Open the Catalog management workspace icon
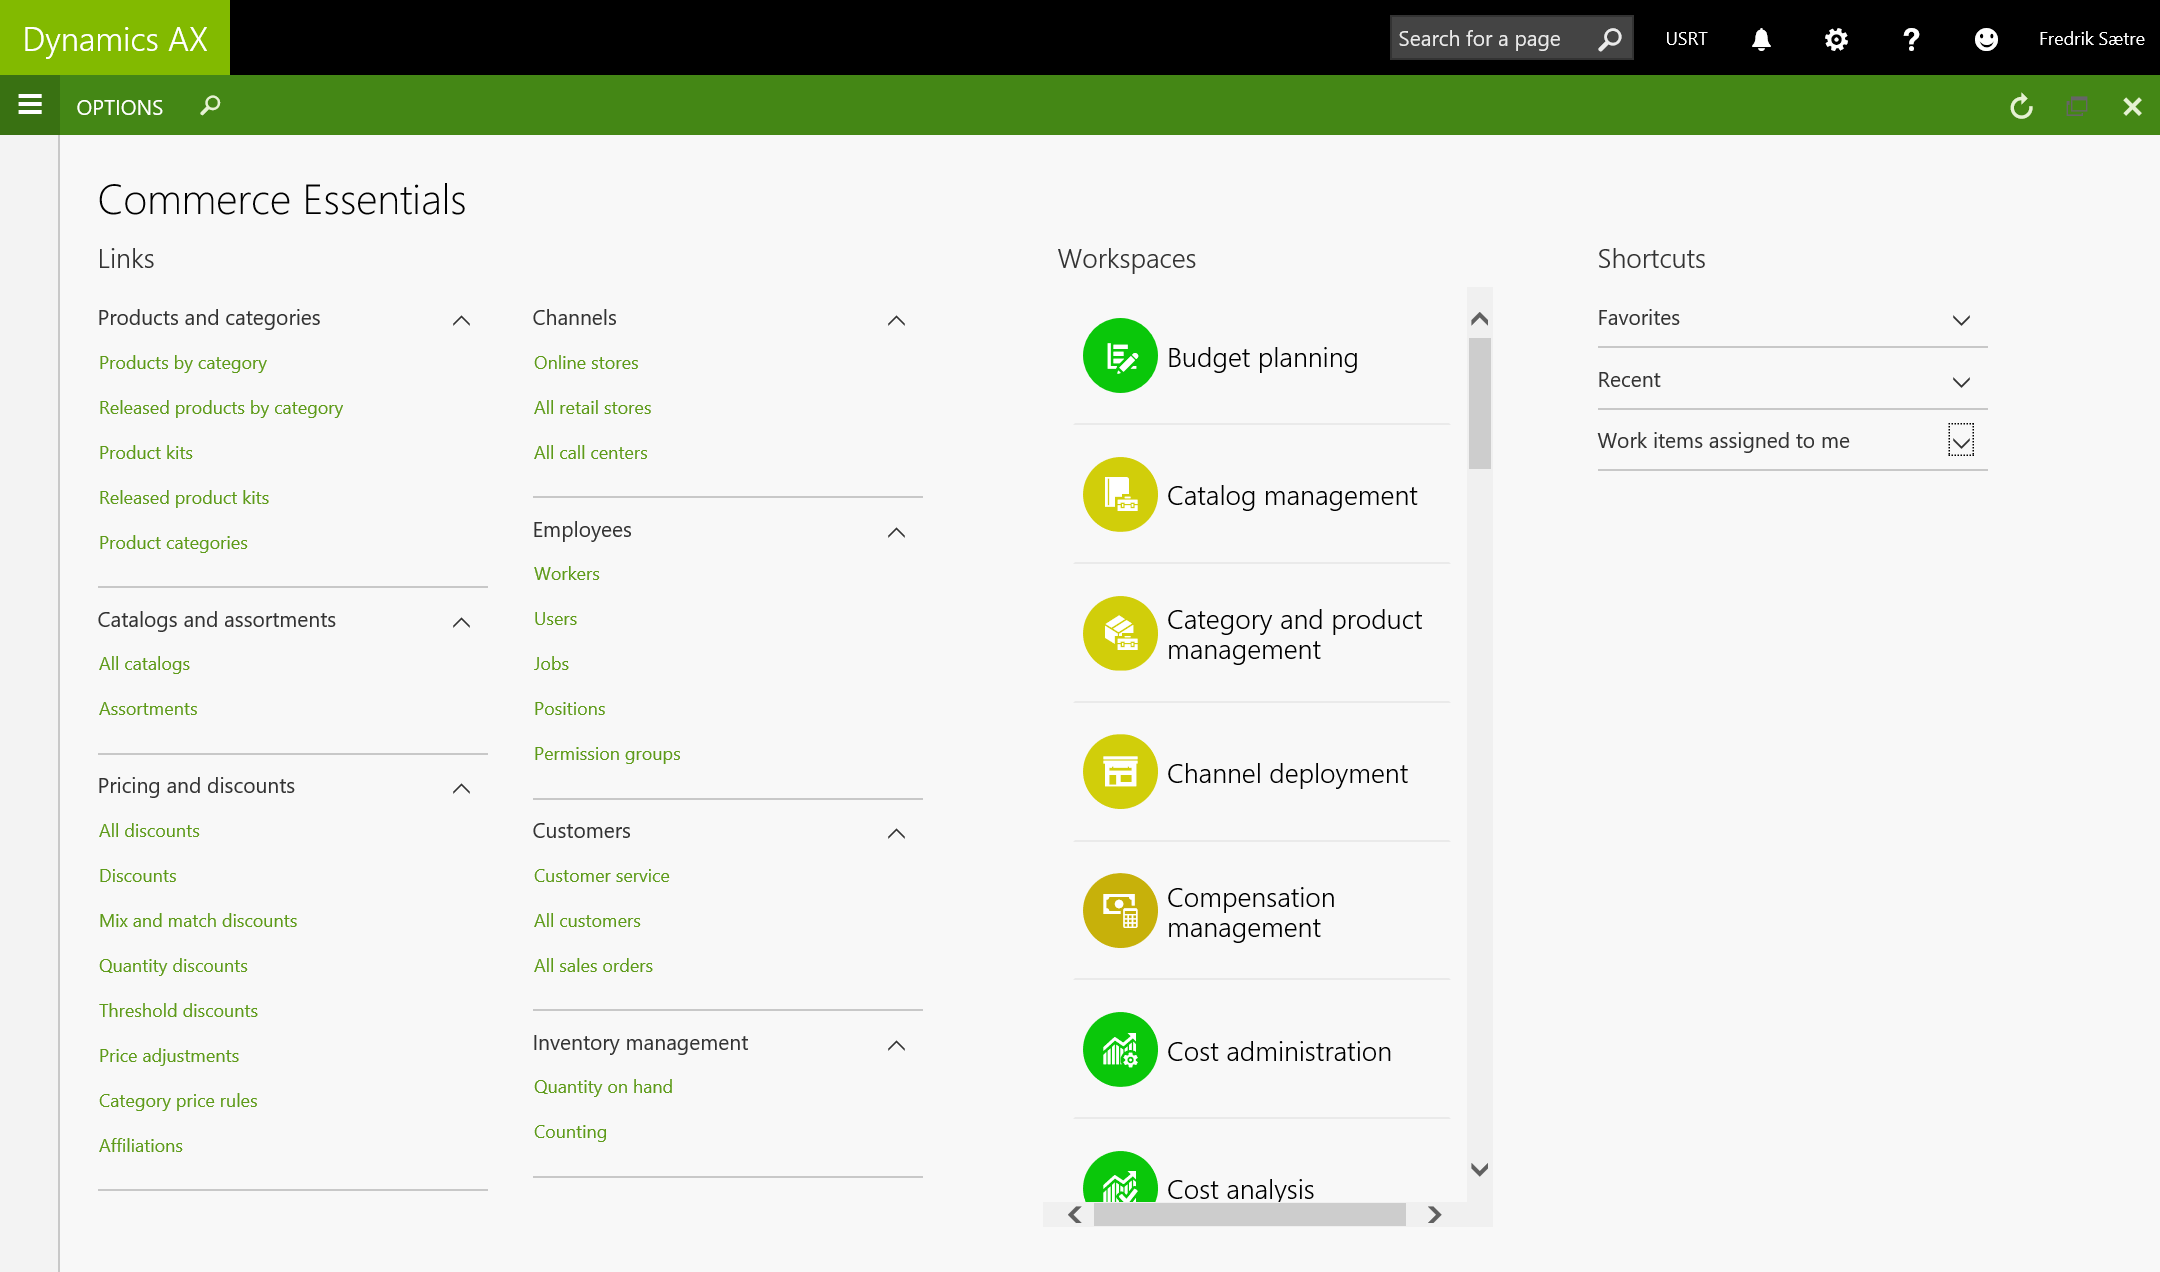The width and height of the screenshot is (2160, 1272). click(x=1120, y=495)
